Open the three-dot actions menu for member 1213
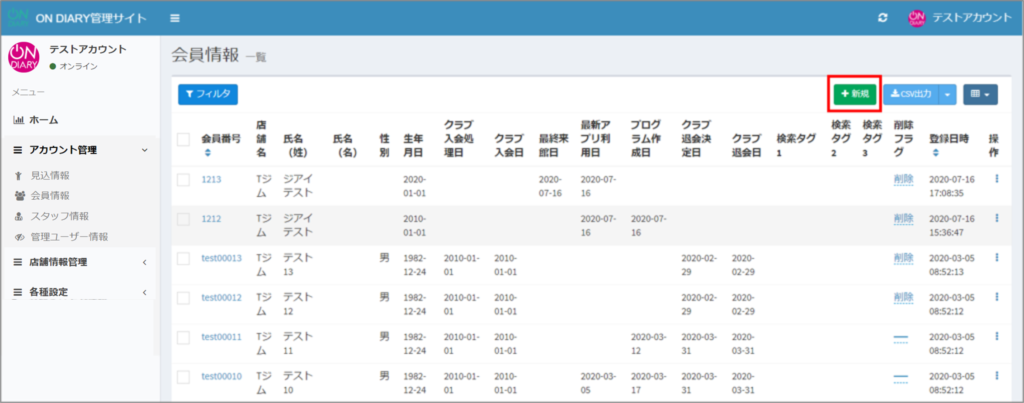 pos(996,178)
